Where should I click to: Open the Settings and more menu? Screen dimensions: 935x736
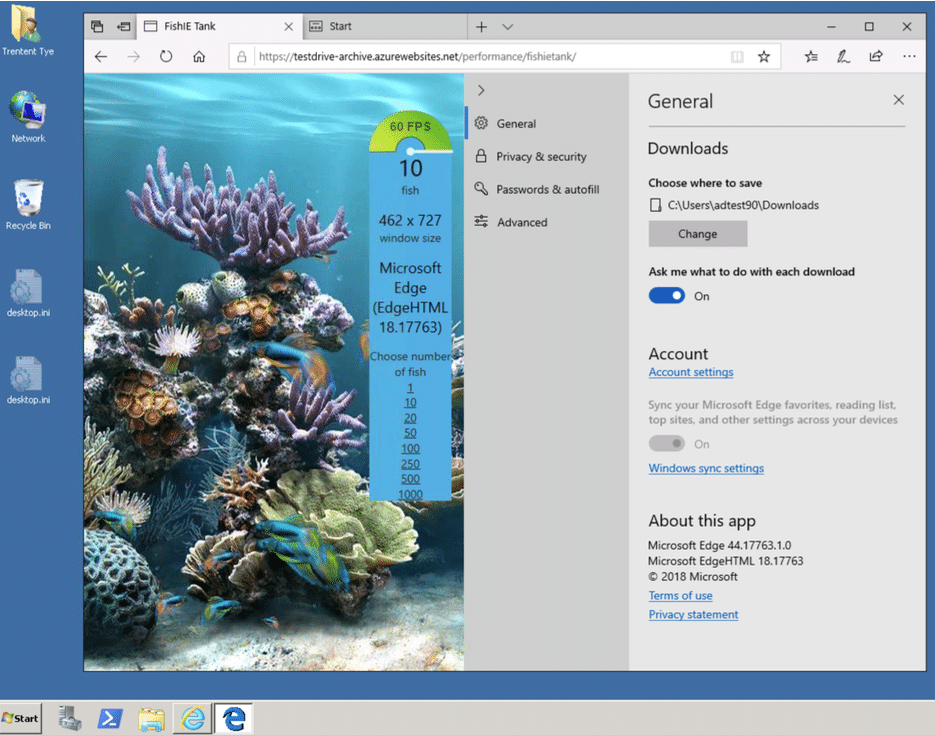pyautogui.click(x=909, y=57)
